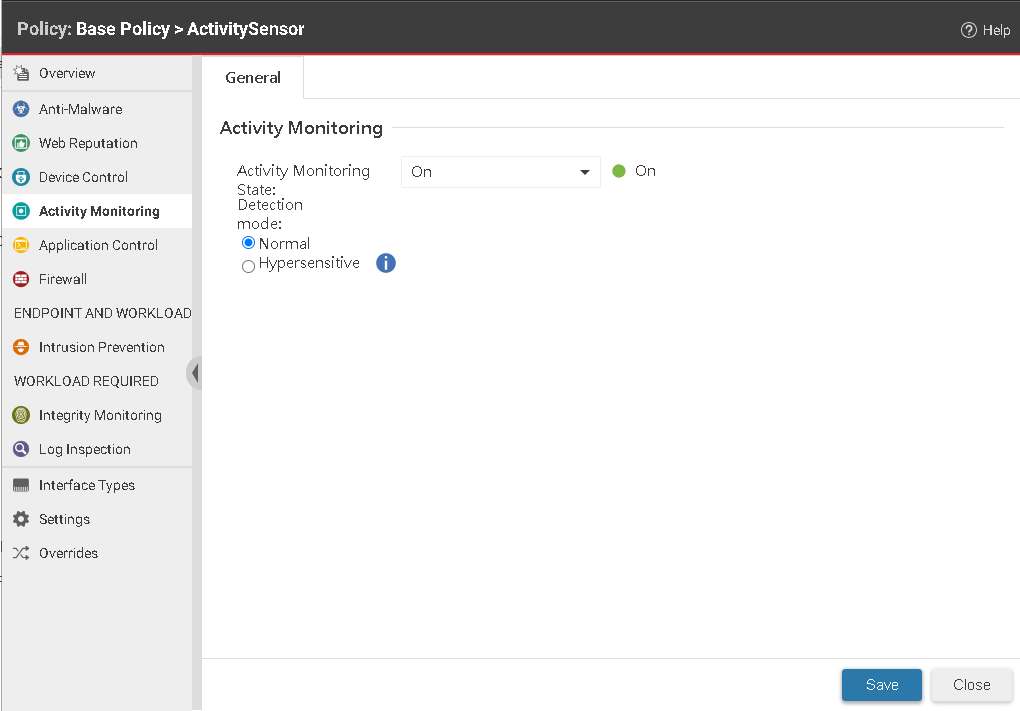Open the Intrusion Prevention icon

tap(22, 347)
